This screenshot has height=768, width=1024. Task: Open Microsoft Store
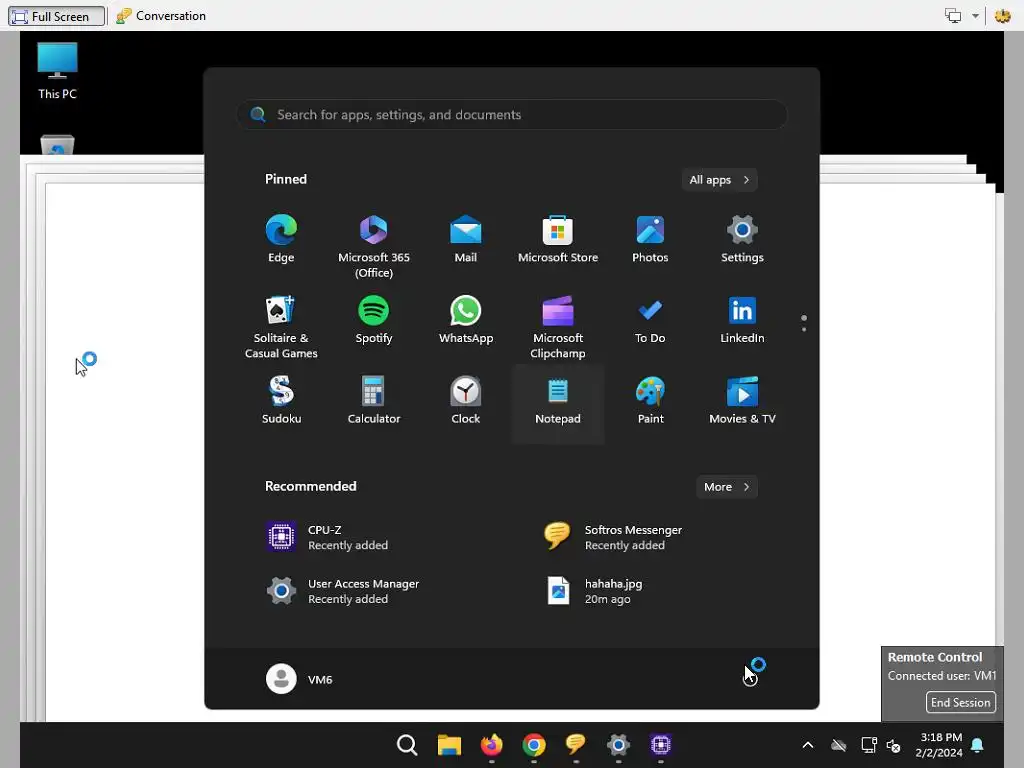pos(558,239)
